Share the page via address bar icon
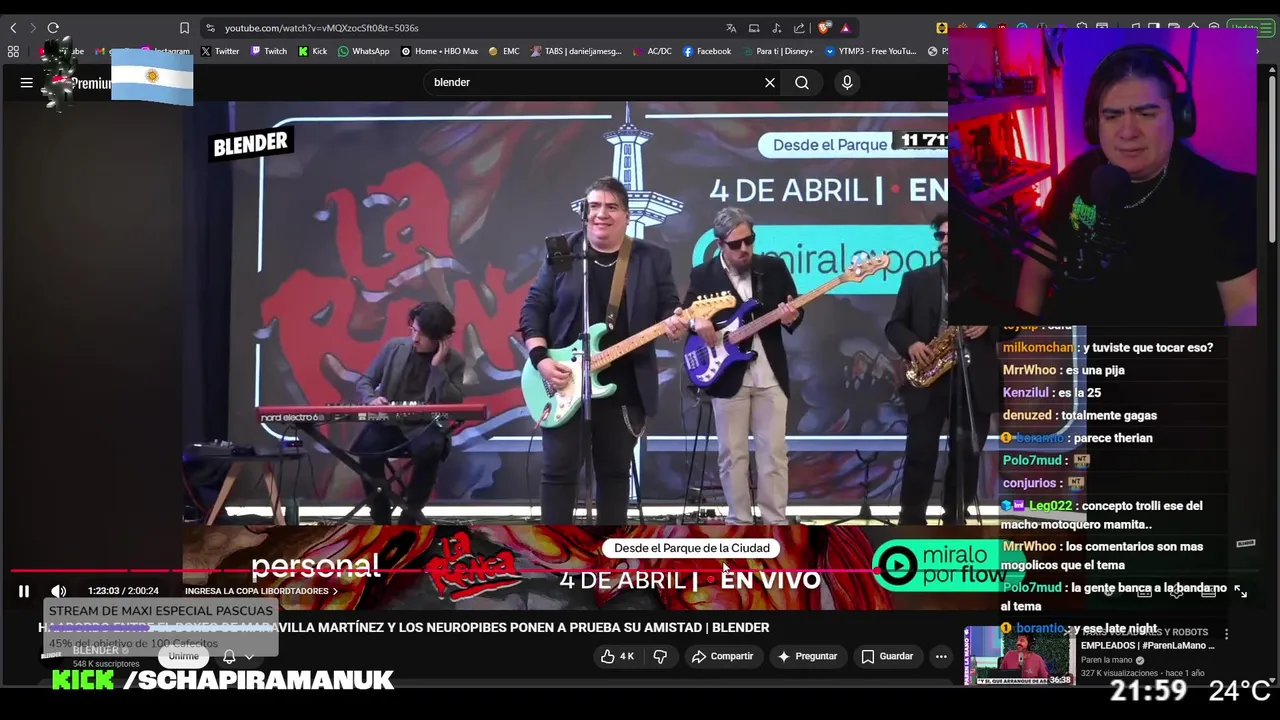1280x720 pixels. pos(799,28)
